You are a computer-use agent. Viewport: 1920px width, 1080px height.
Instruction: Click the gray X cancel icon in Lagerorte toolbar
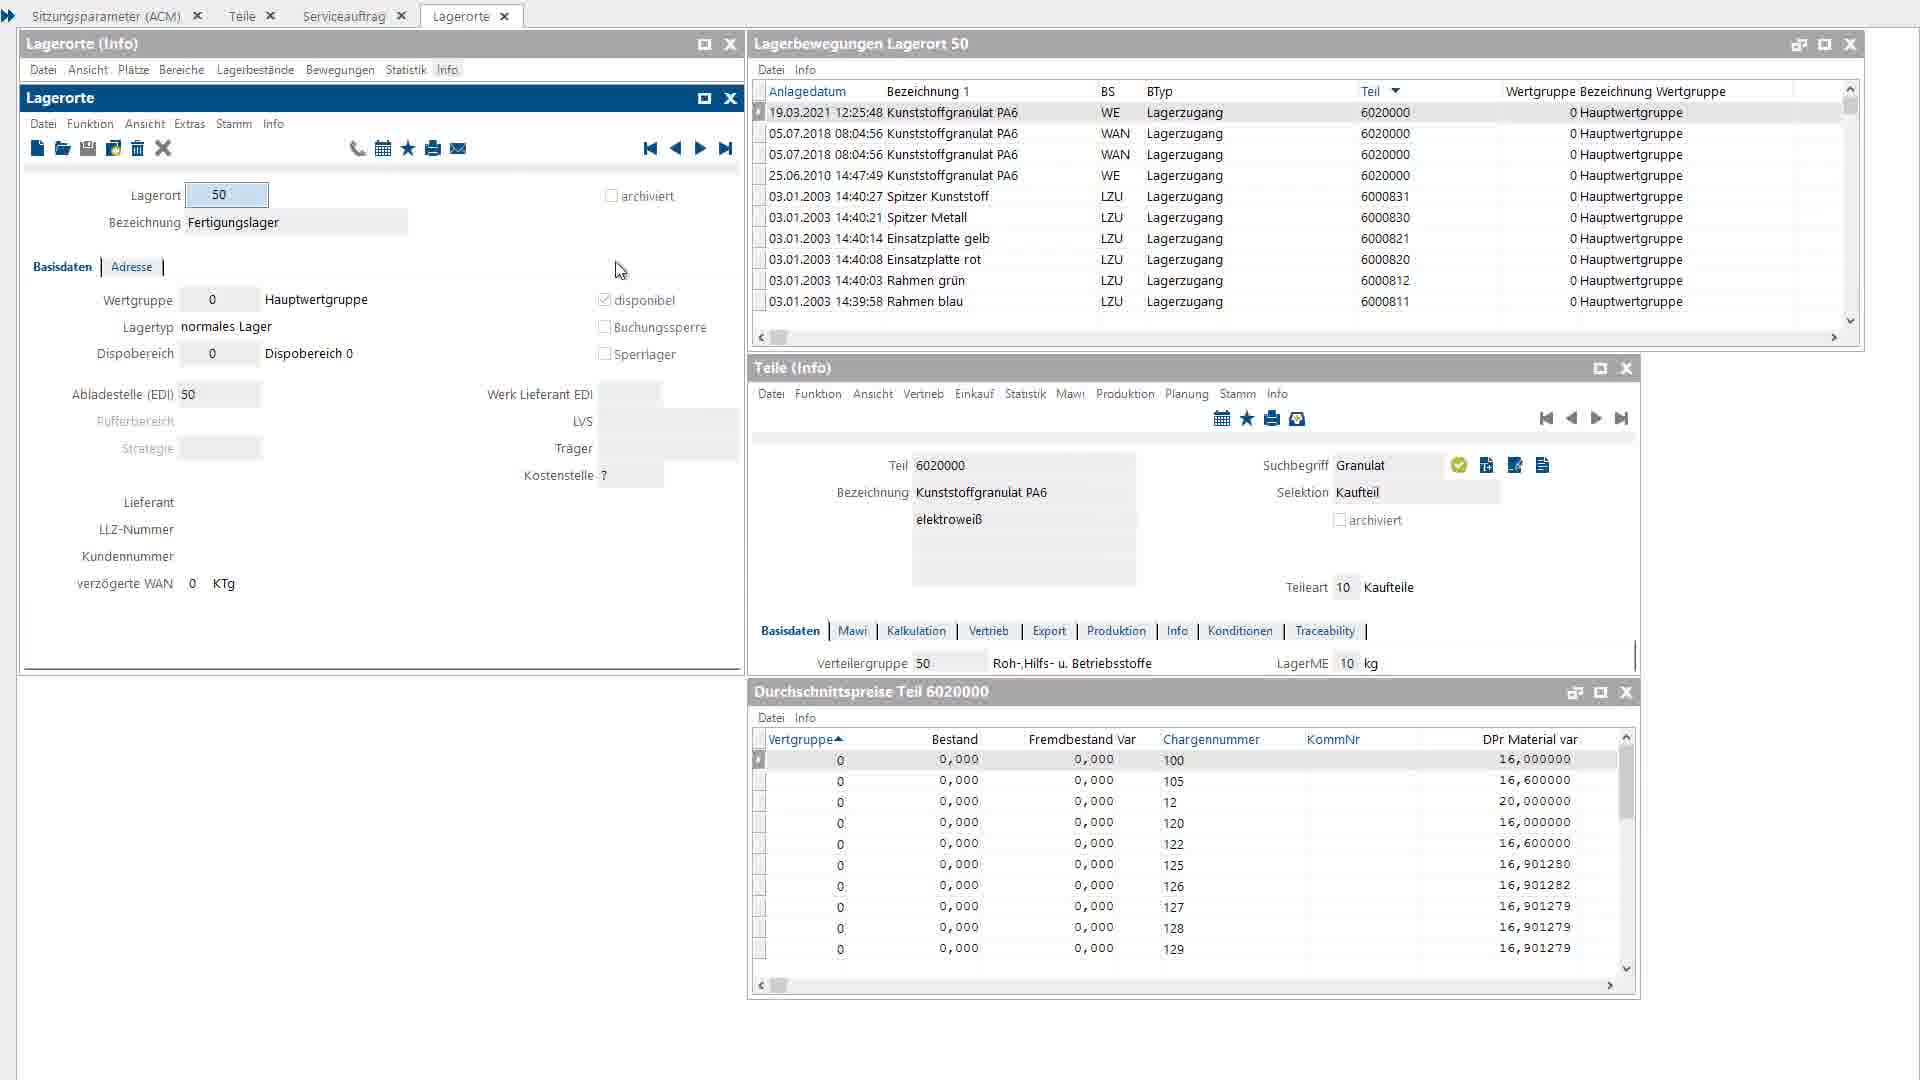(163, 148)
